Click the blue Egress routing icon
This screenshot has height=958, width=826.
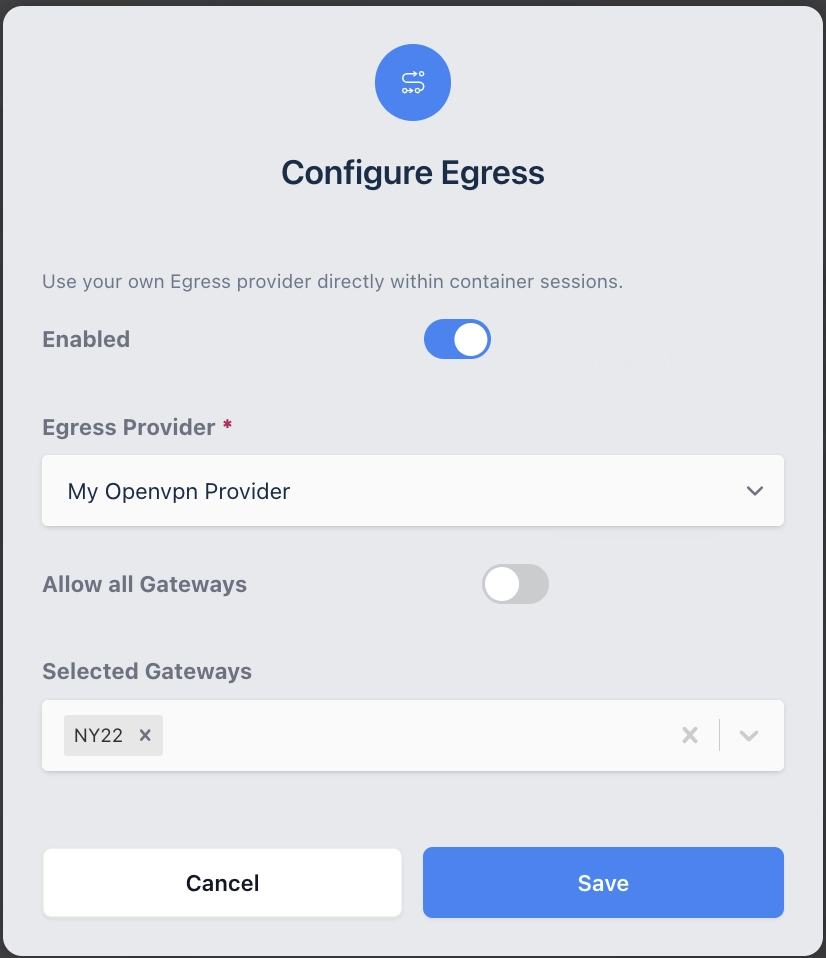click(412, 83)
